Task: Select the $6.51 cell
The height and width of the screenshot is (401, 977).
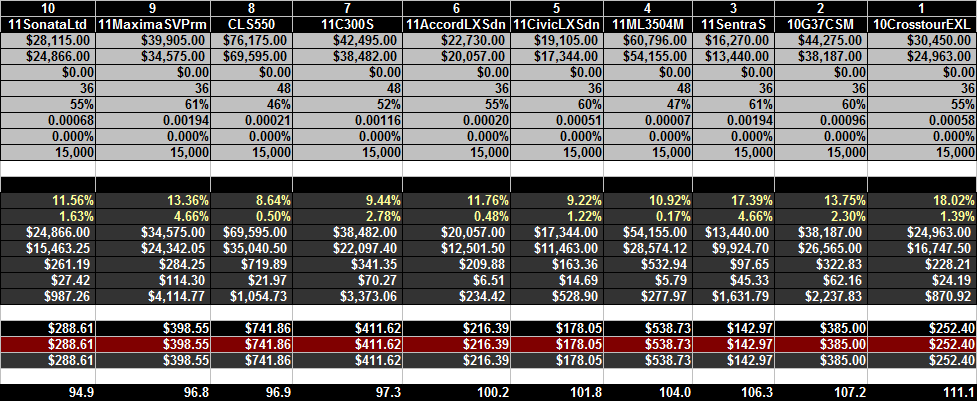Action: coord(456,280)
